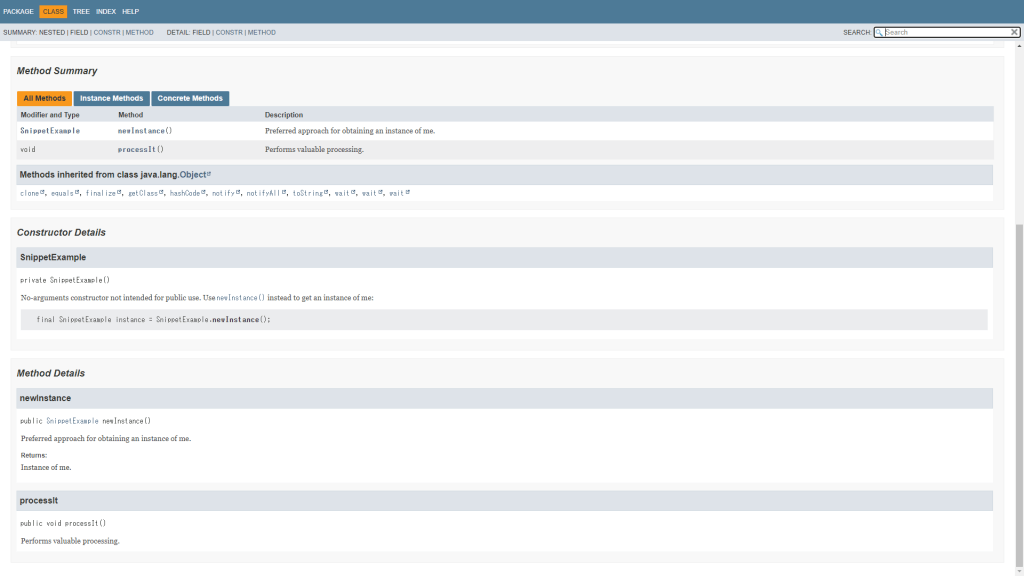The width and height of the screenshot is (1024, 576).
Task: Click the clear search X icon
Action: tap(1014, 32)
